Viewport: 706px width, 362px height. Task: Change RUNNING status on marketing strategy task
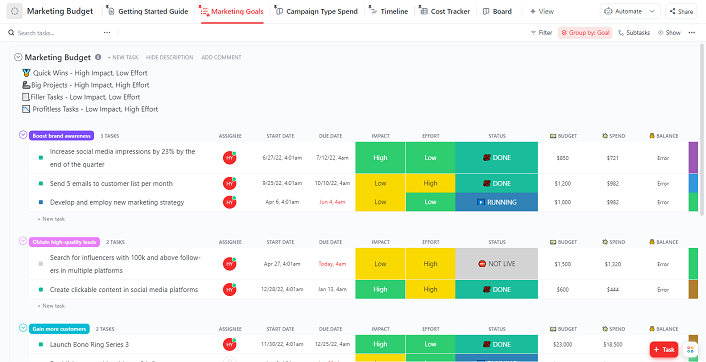(497, 202)
